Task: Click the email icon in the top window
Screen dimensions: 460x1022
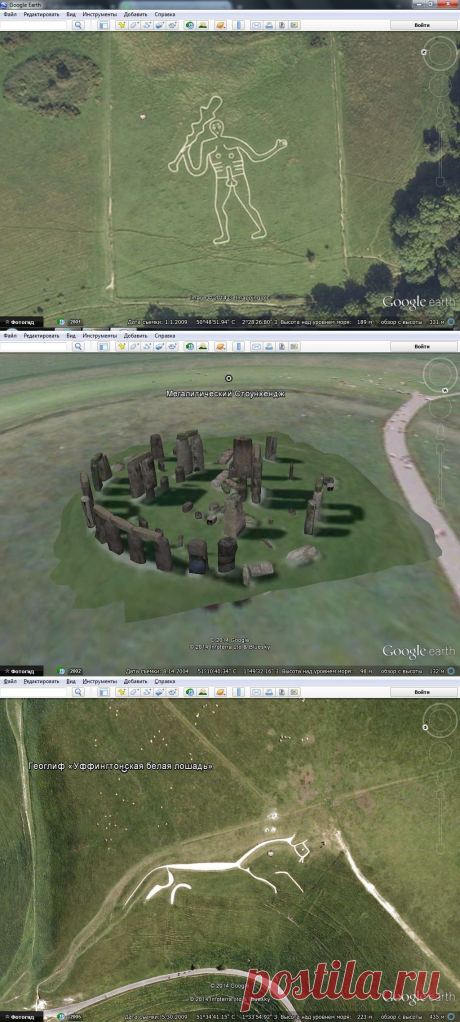Action: 256,25
